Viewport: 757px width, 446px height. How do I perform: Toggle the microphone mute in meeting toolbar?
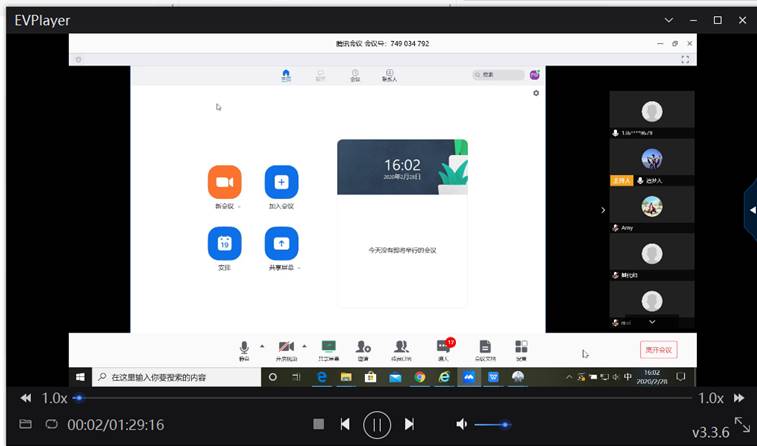point(244,347)
